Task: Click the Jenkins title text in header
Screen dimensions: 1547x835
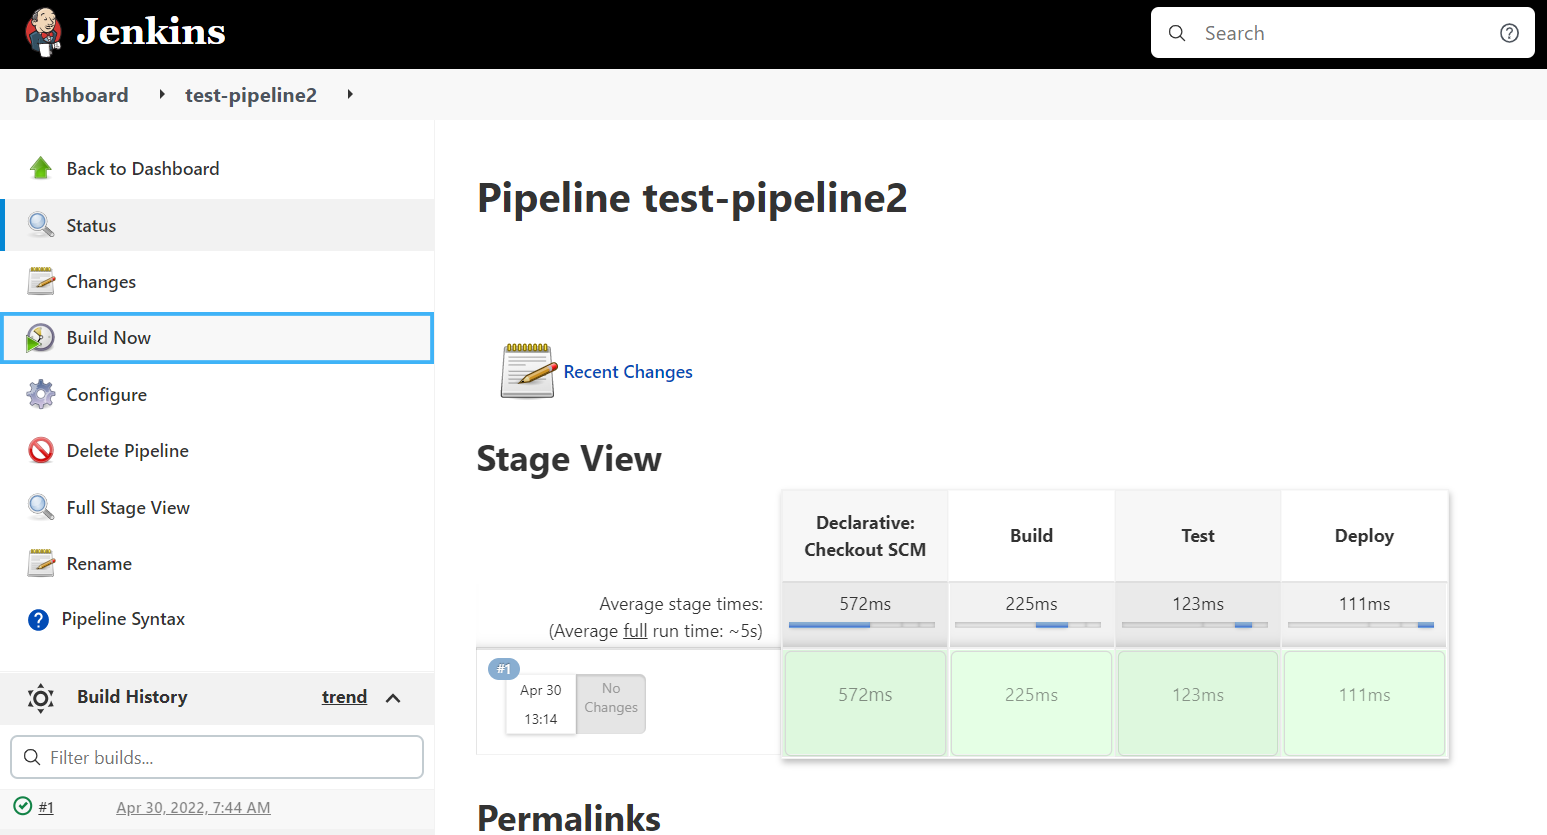Action: 151,32
